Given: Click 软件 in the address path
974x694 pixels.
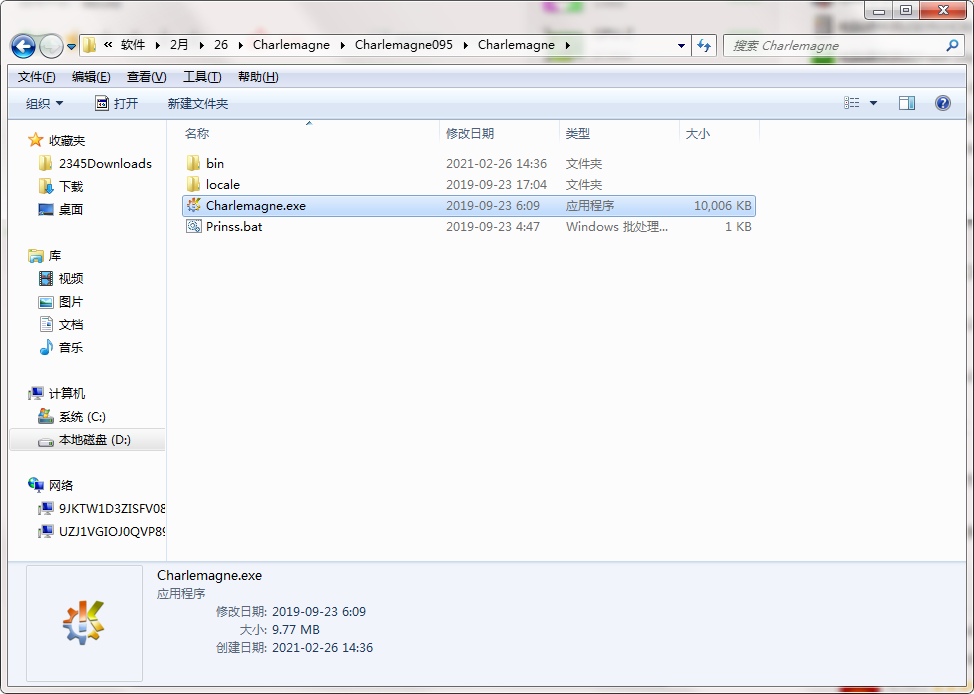Looking at the screenshot, I should (x=132, y=45).
